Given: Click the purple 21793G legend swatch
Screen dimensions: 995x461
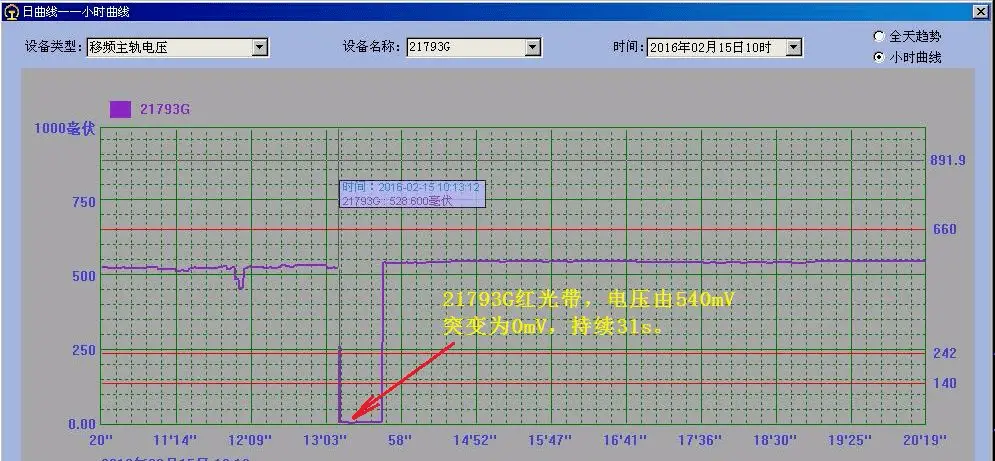Looking at the screenshot, I should coord(121,109).
